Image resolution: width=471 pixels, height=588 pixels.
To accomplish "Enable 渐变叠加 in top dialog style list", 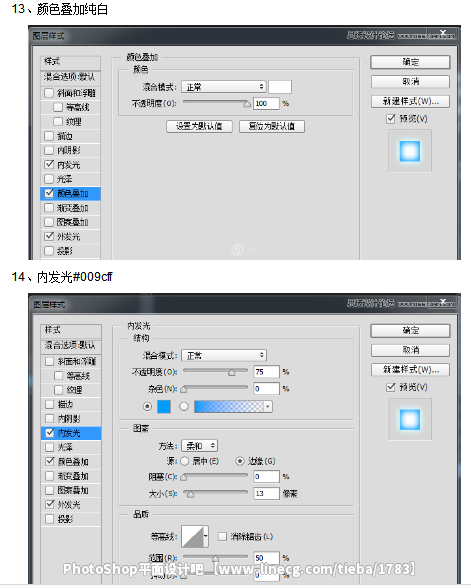I will click(x=49, y=208).
